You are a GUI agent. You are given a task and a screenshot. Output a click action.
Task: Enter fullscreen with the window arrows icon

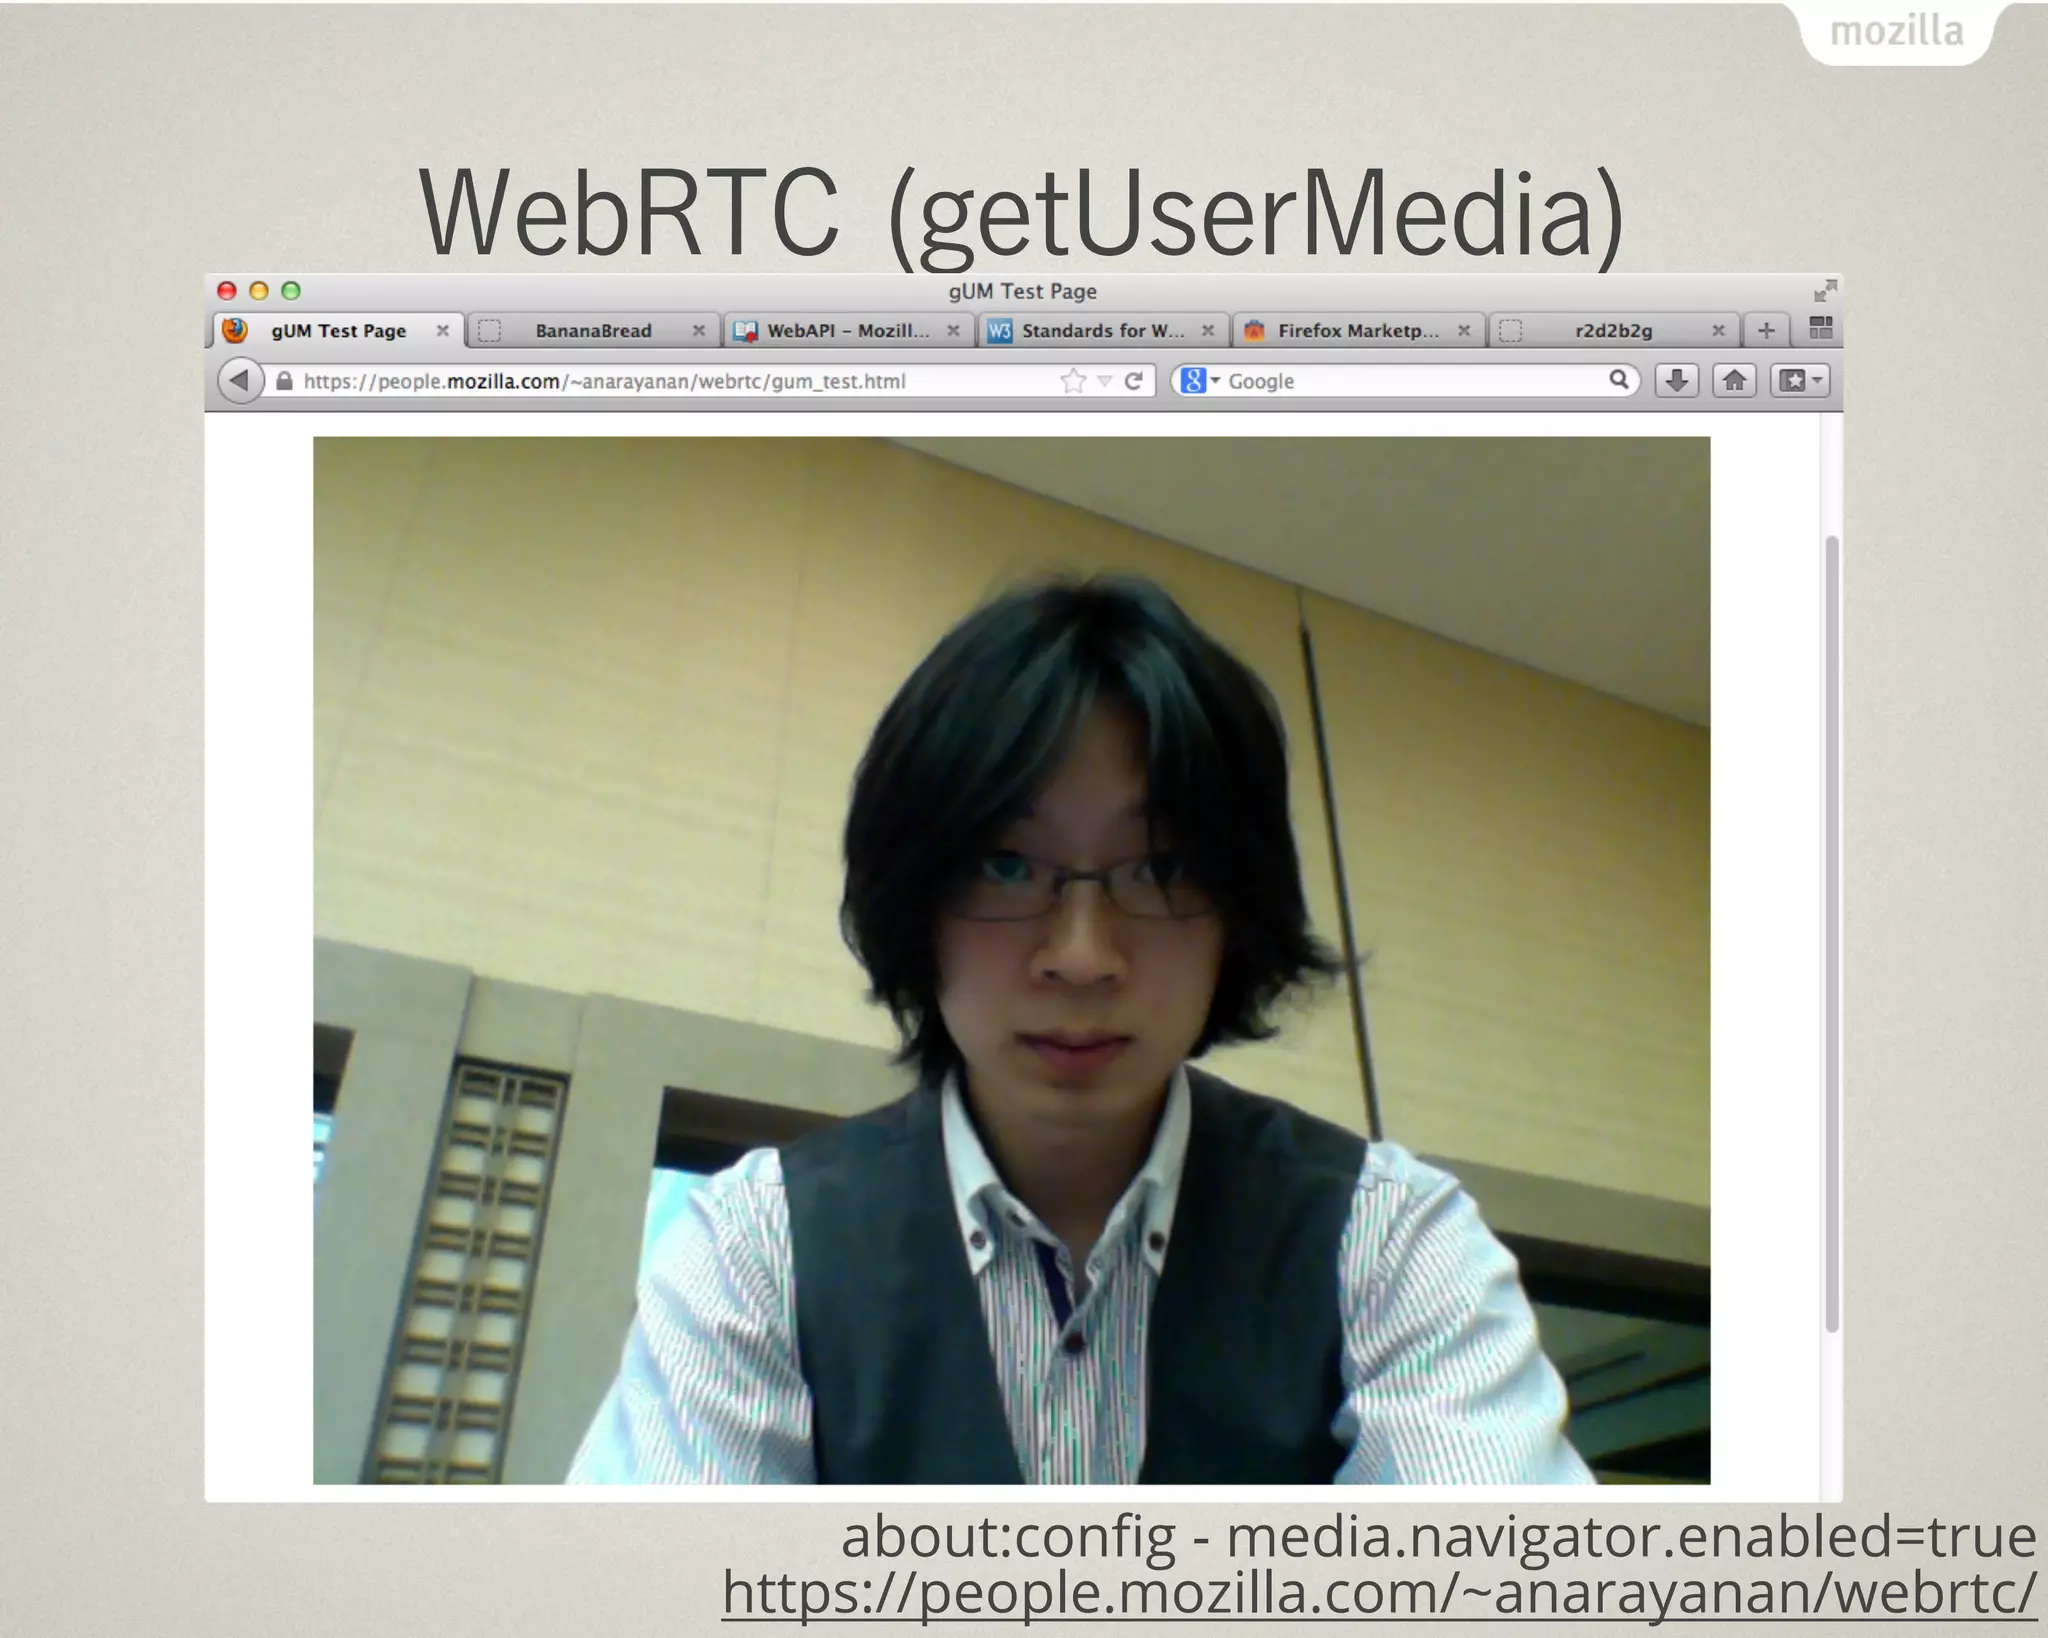coord(1825,291)
